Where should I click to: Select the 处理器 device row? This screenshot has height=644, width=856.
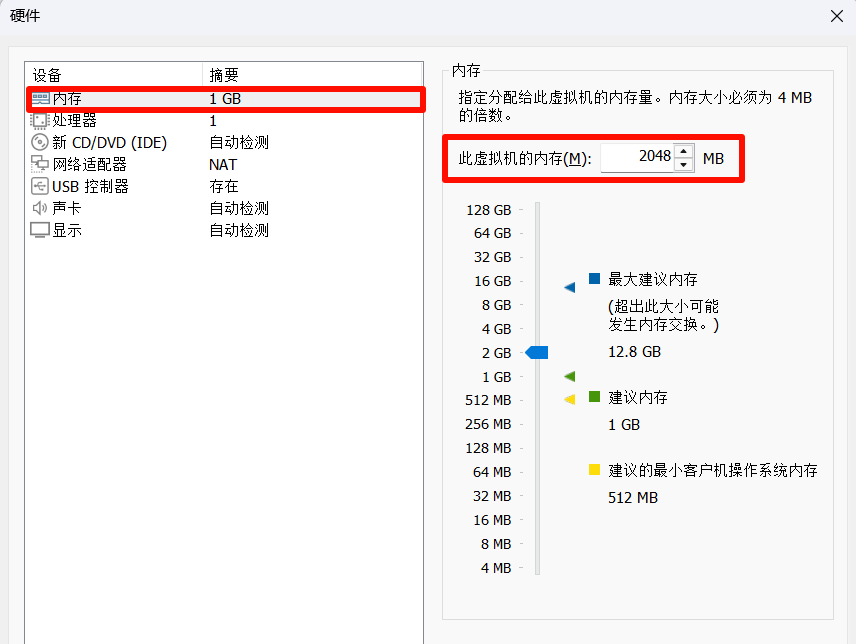224,121
